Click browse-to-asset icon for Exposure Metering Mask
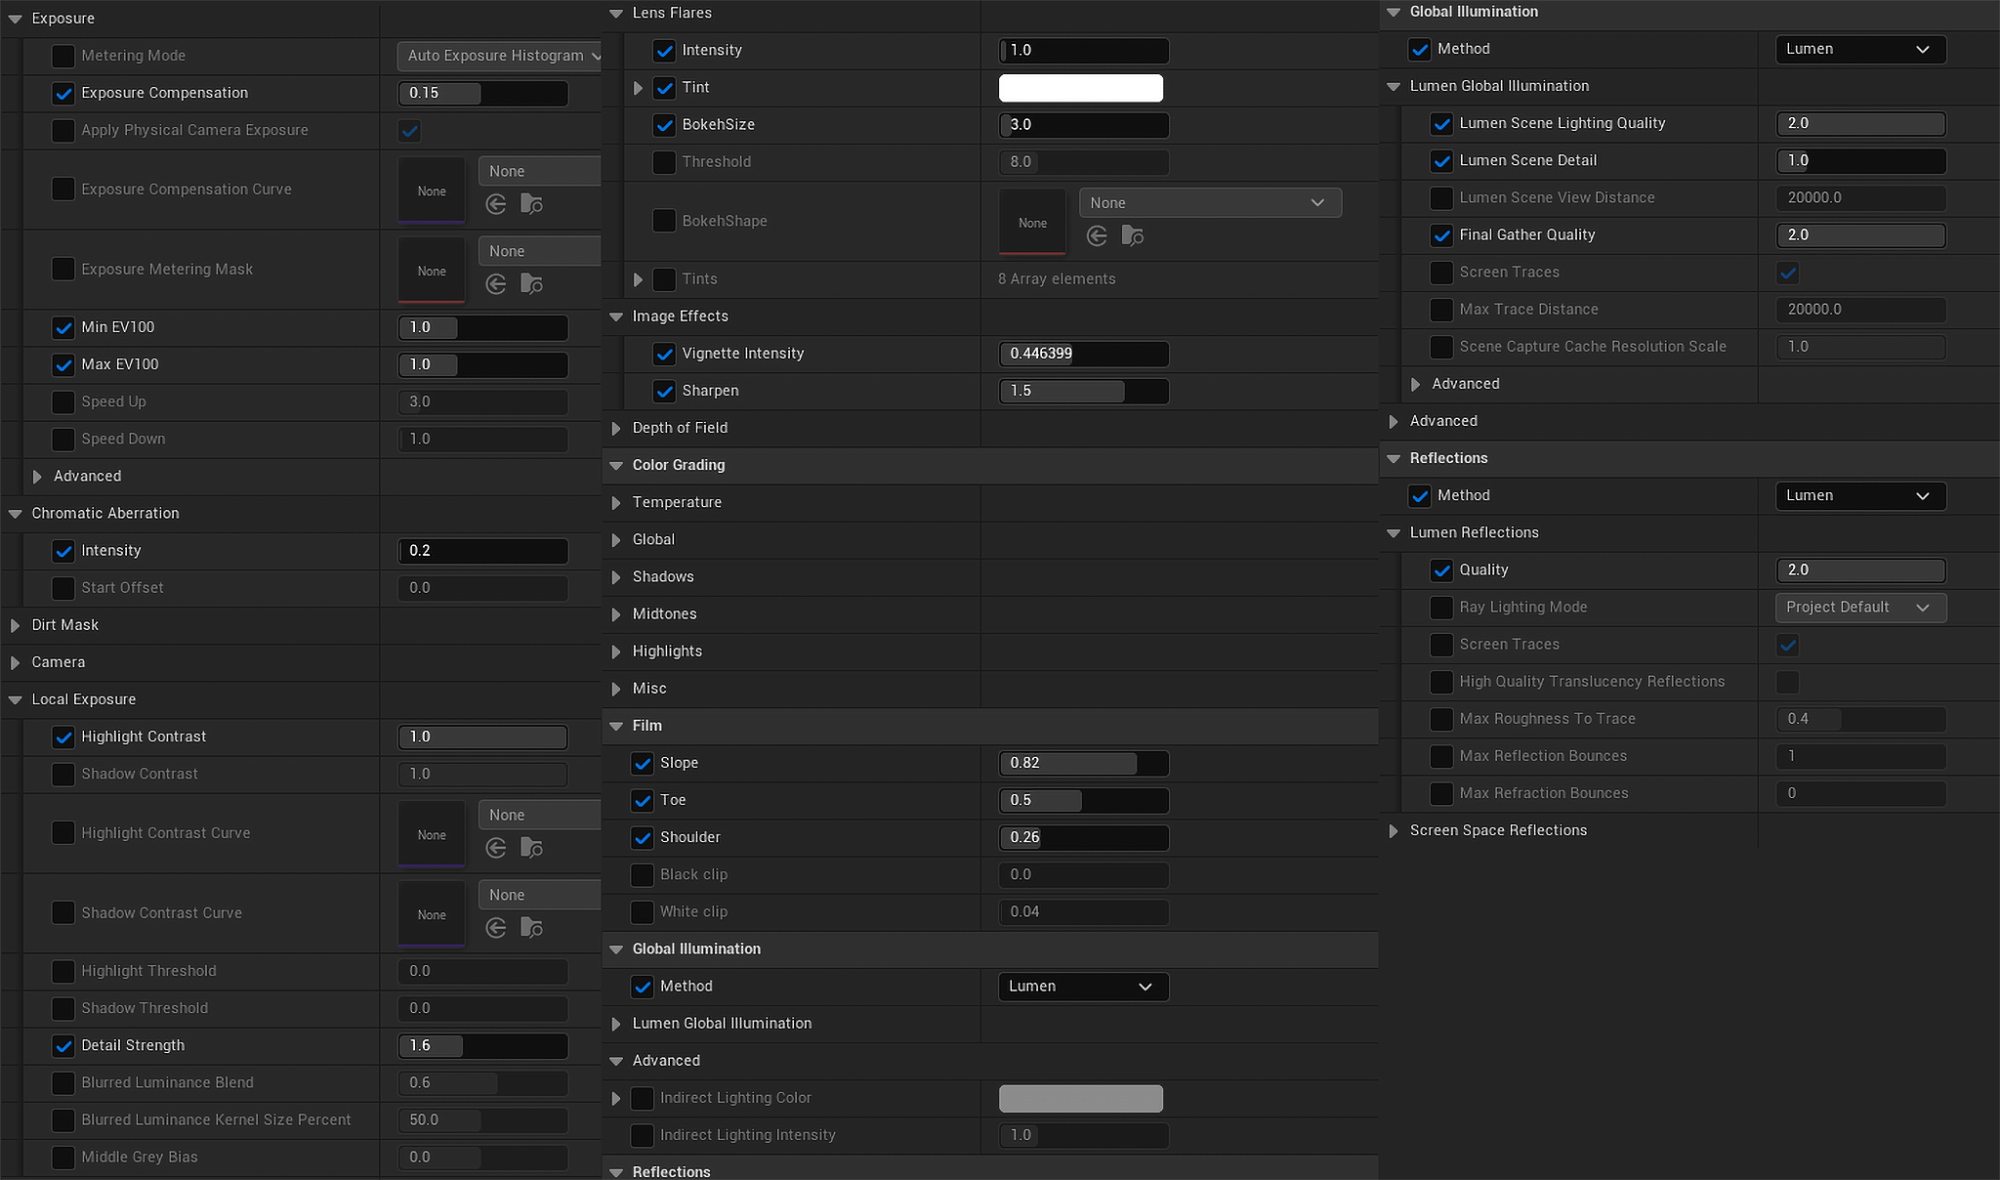Screen dimensions: 2000x1180 pyautogui.click(x=531, y=285)
